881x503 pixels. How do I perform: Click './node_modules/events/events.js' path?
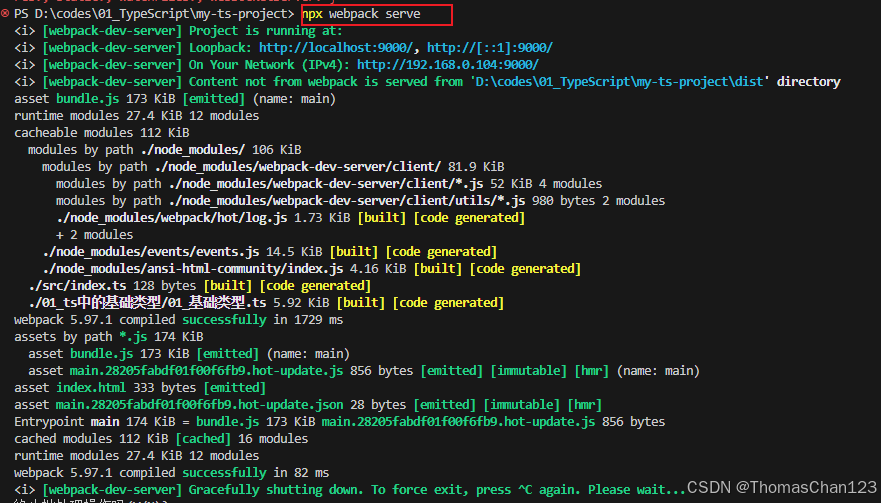pyautogui.click(x=151, y=252)
